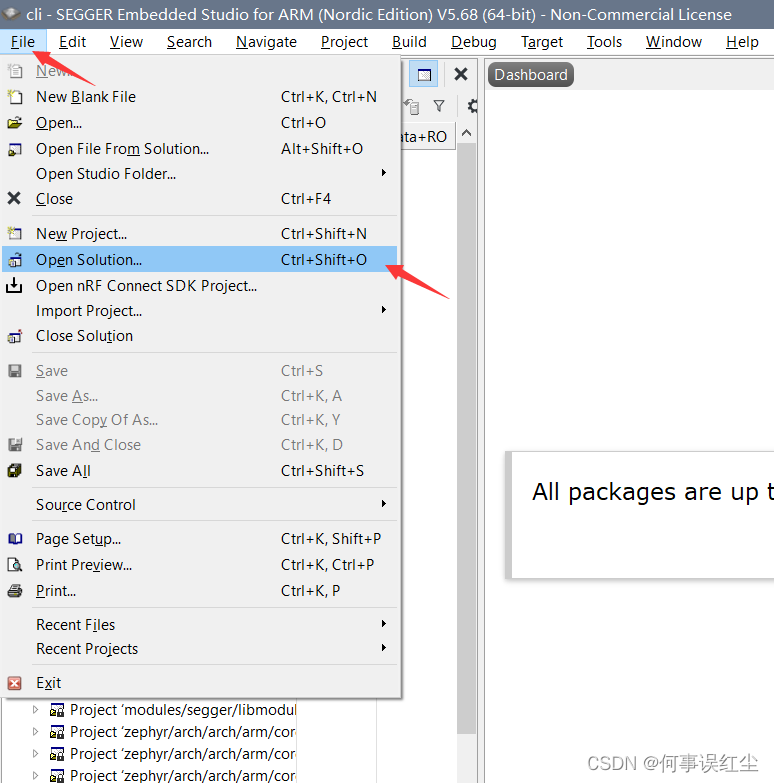Select Open Solution... entry
774x783 pixels.
pyautogui.click(x=200, y=260)
